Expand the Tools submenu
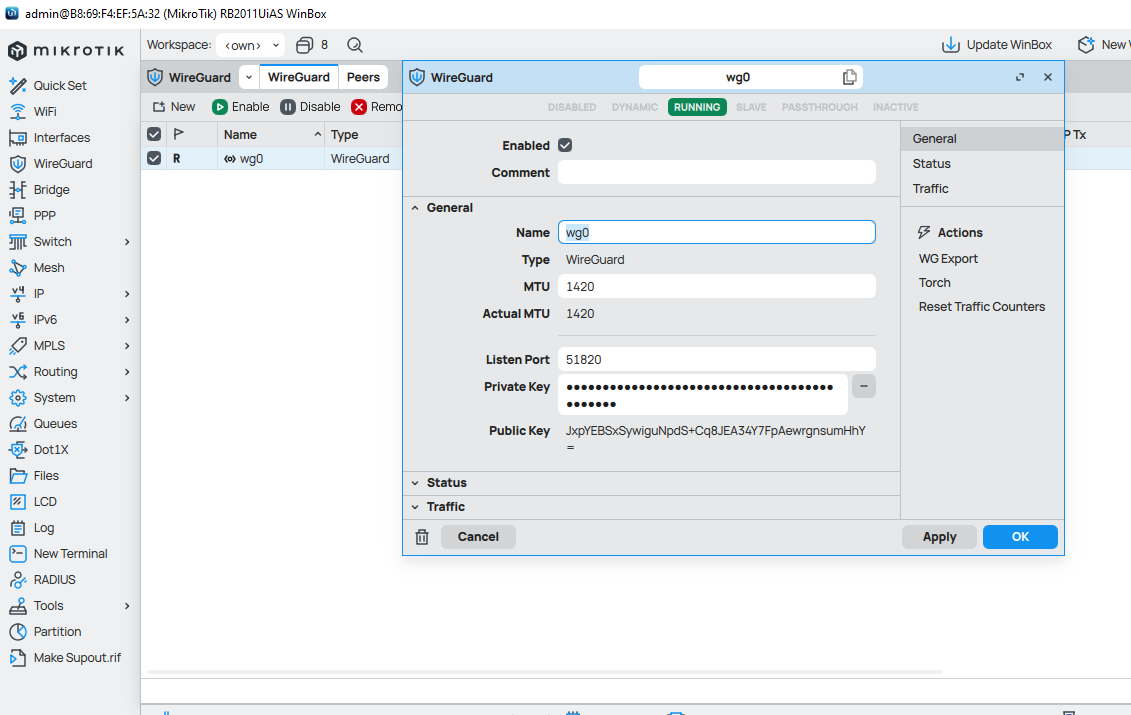 point(127,605)
